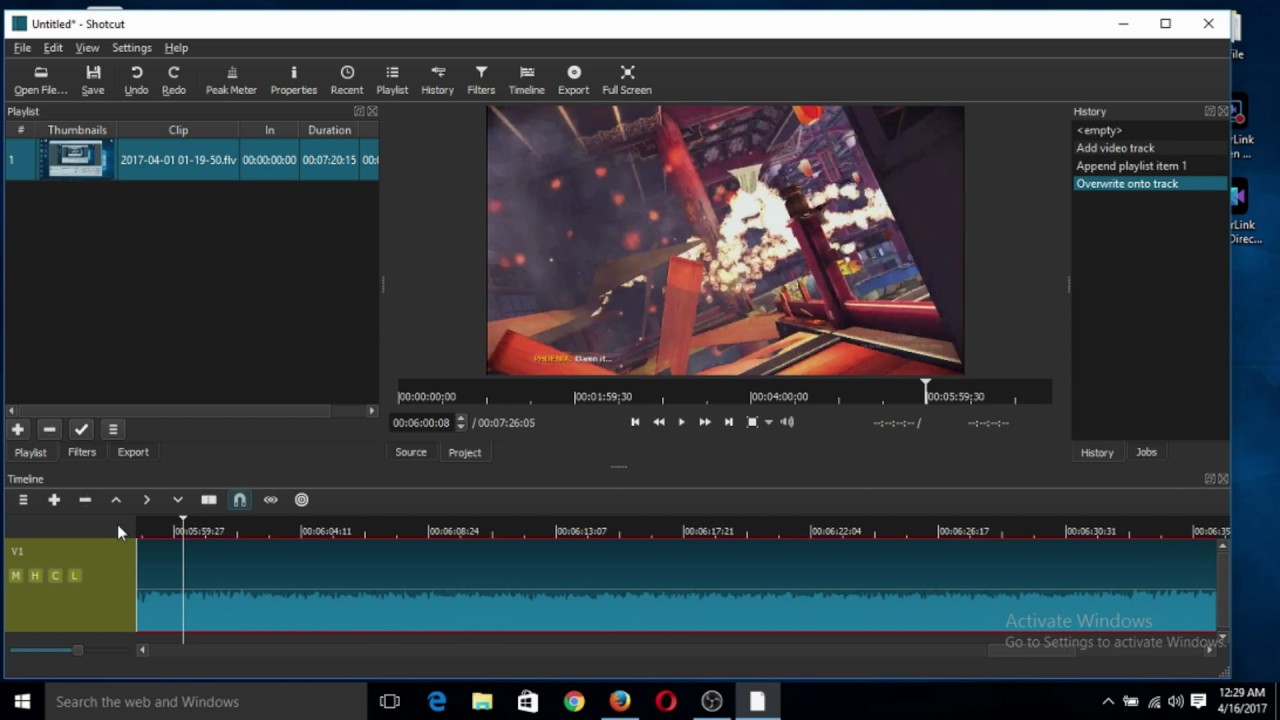Skip to the previous point
The width and height of the screenshot is (1280, 720).
click(x=635, y=422)
